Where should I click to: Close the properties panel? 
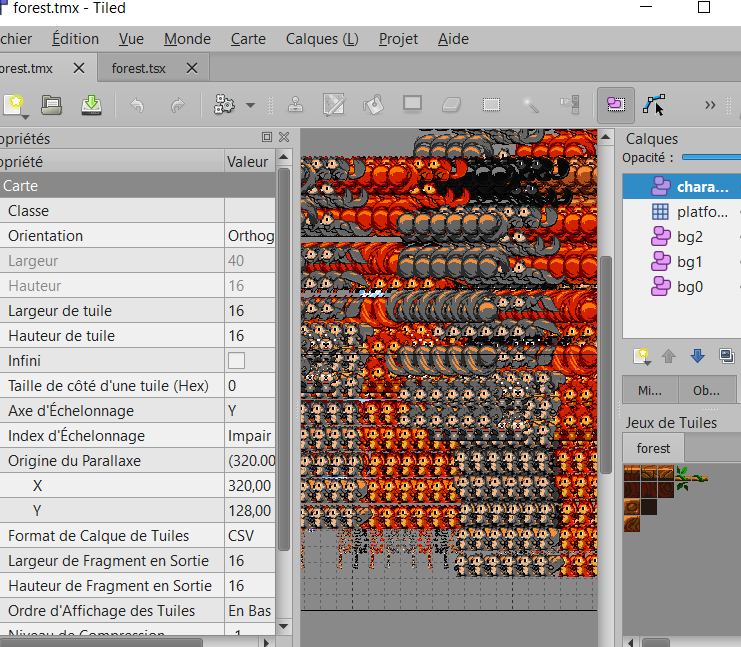(x=284, y=137)
